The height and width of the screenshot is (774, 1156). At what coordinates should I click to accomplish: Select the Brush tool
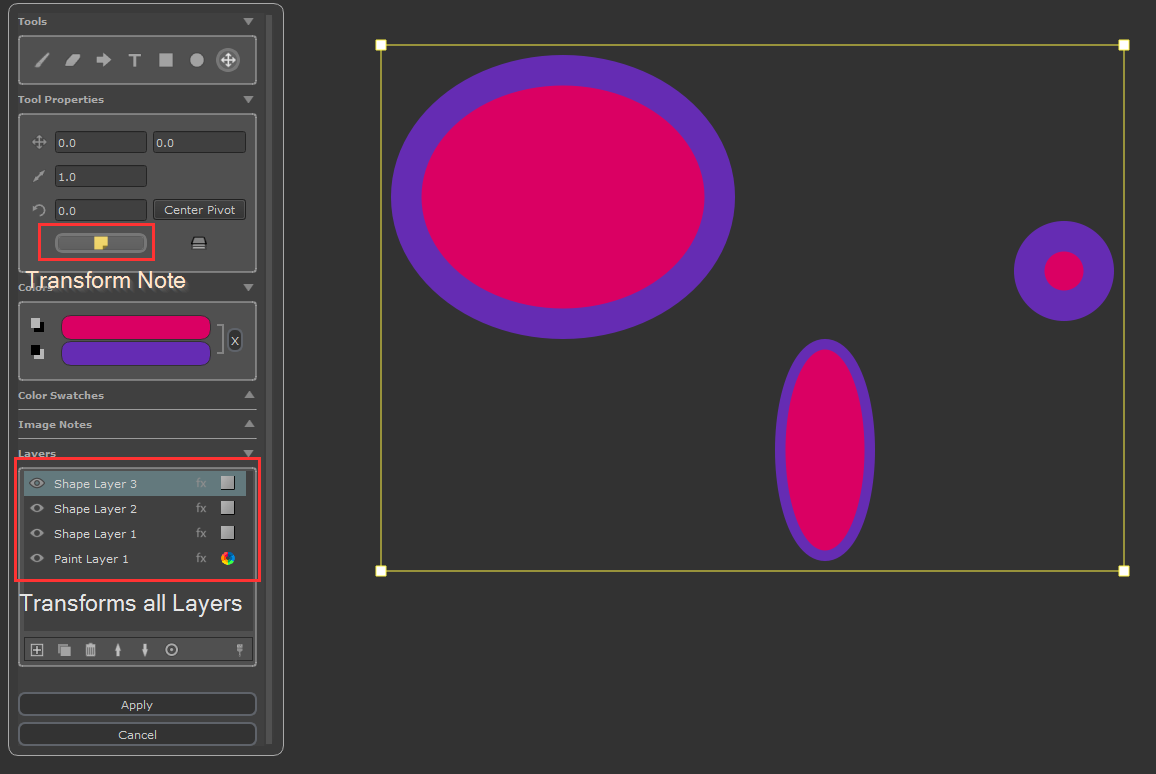click(42, 60)
